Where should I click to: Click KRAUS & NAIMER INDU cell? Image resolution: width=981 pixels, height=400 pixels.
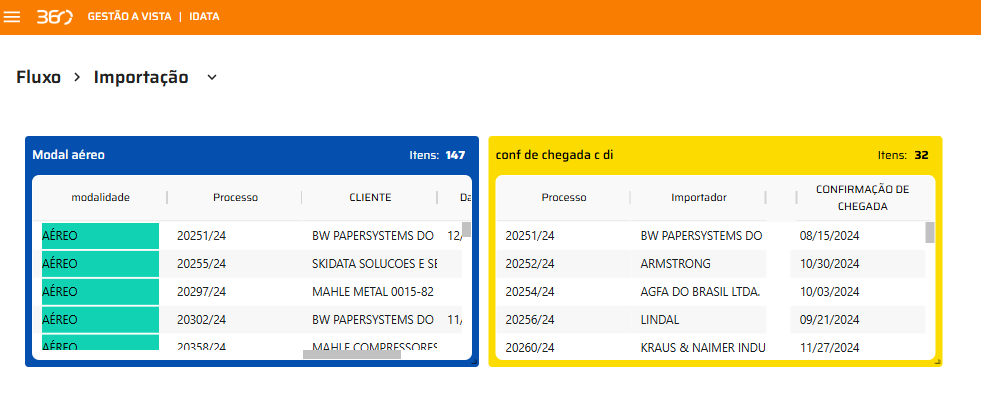click(x=703, y=347)
